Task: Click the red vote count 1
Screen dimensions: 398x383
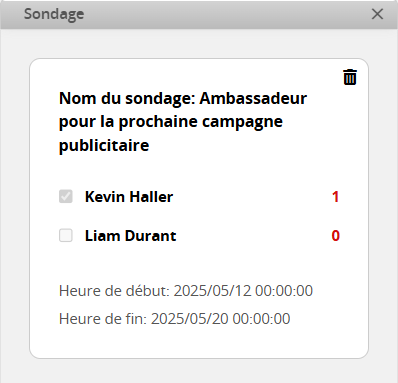Action: [335, 197]
